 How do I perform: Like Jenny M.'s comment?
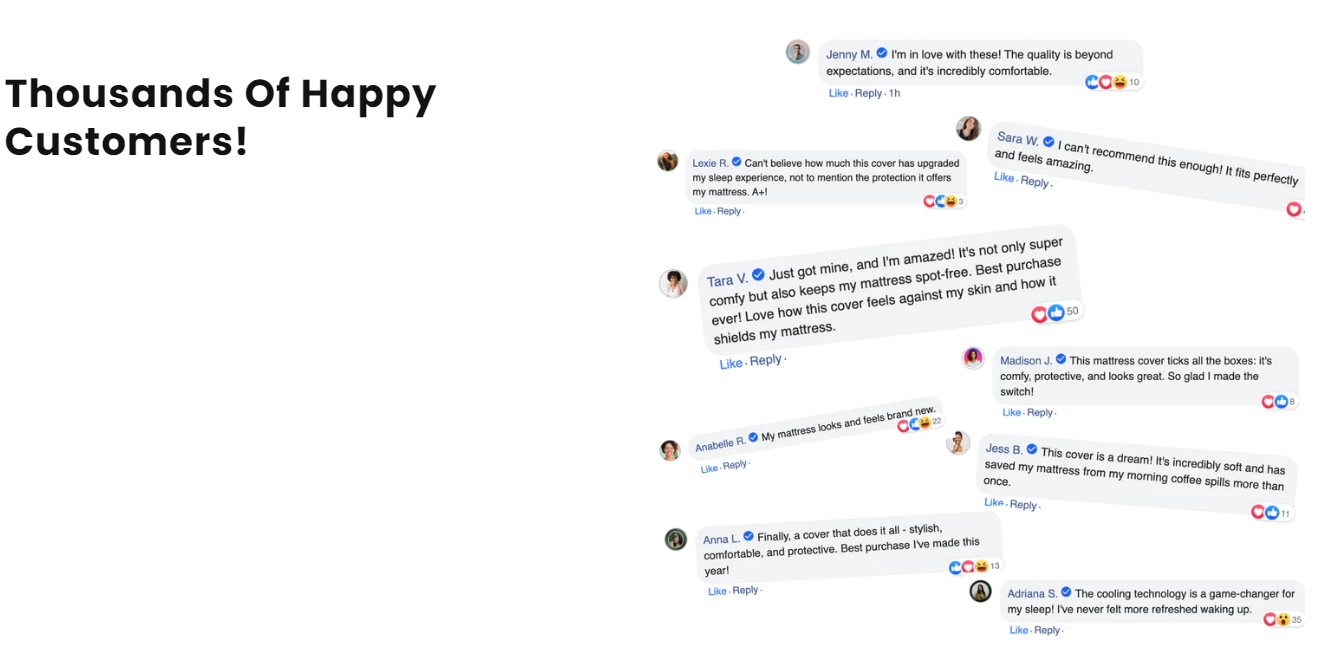pyautogui.click(x=838, y=93)
